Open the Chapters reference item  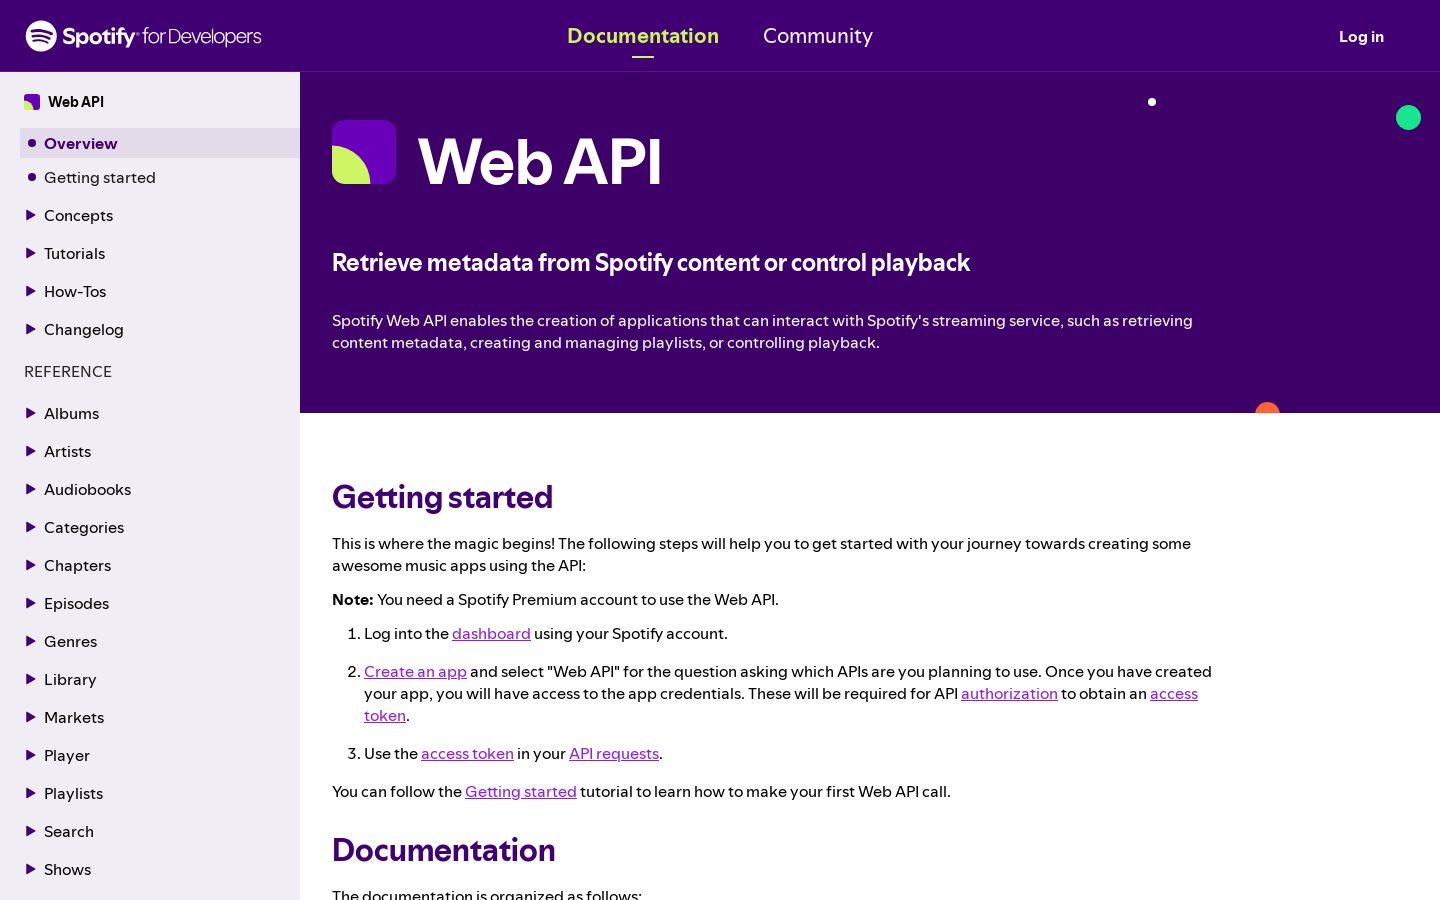tap(77, 565)
